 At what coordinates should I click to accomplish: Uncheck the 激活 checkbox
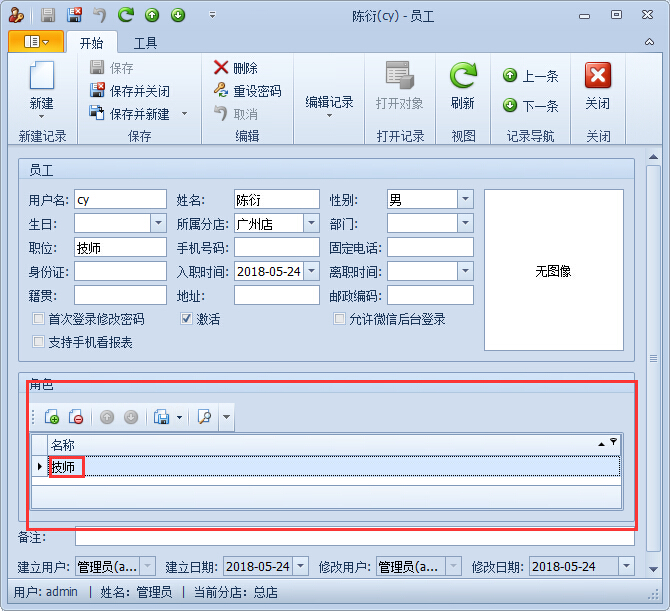[186, 319]
